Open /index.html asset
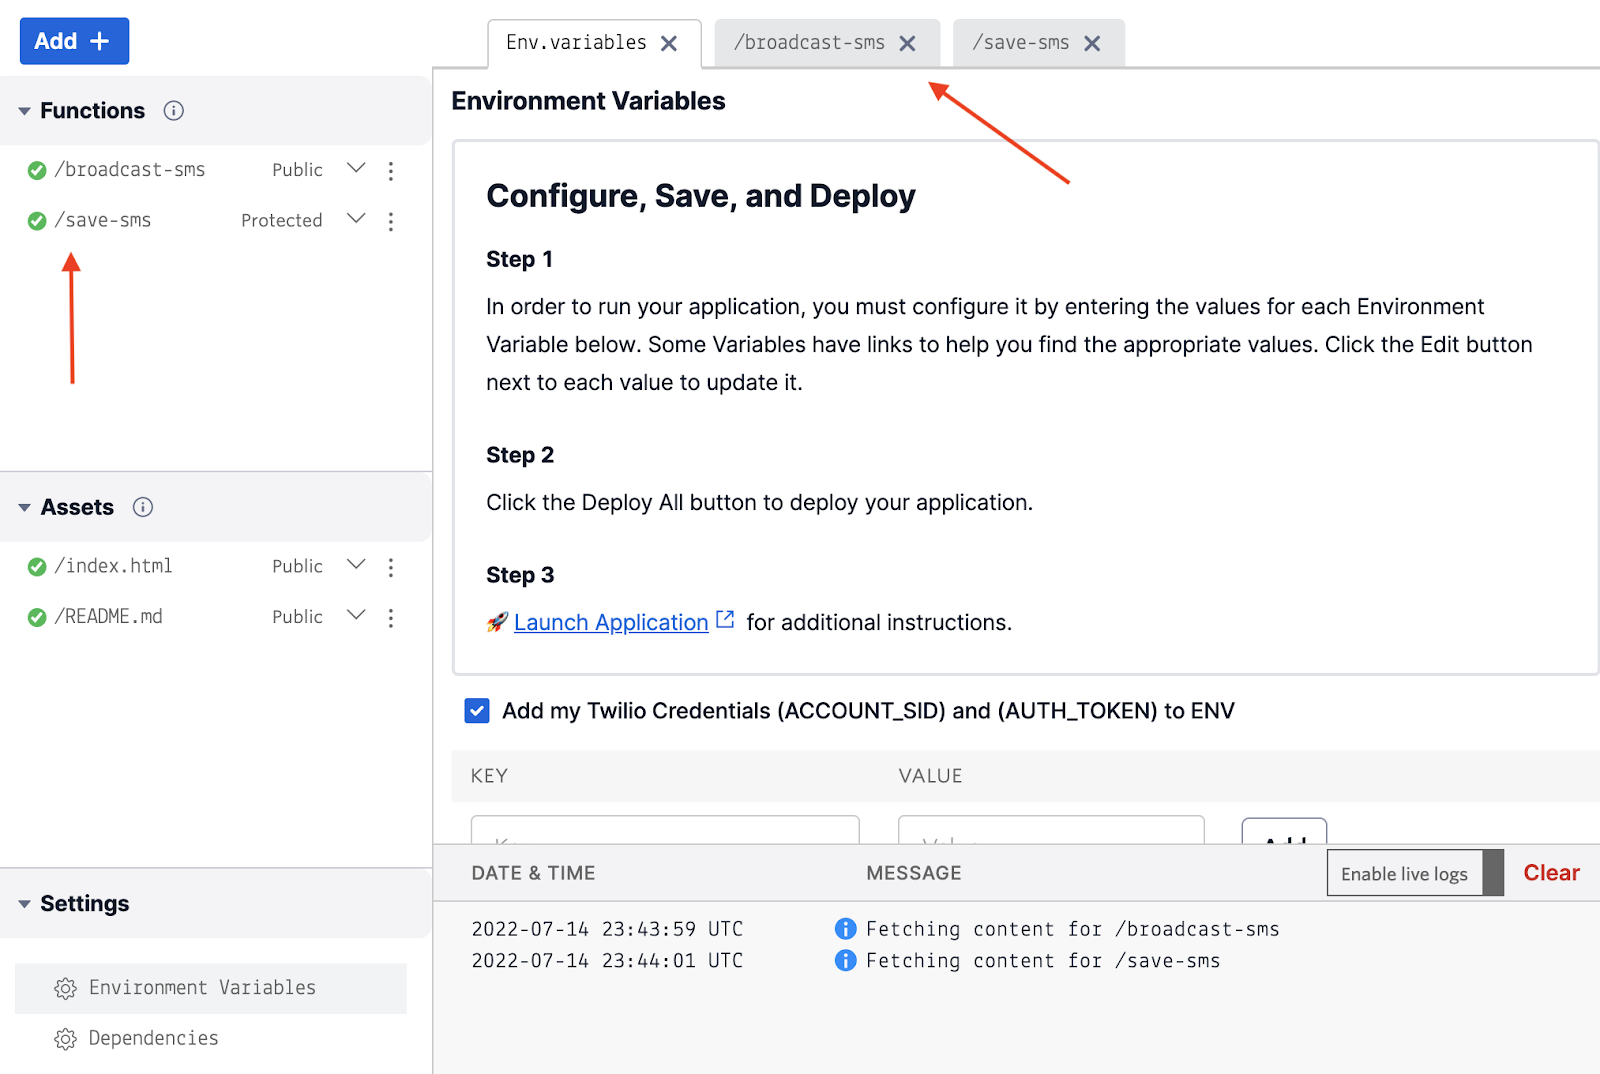 pos(113,566)
